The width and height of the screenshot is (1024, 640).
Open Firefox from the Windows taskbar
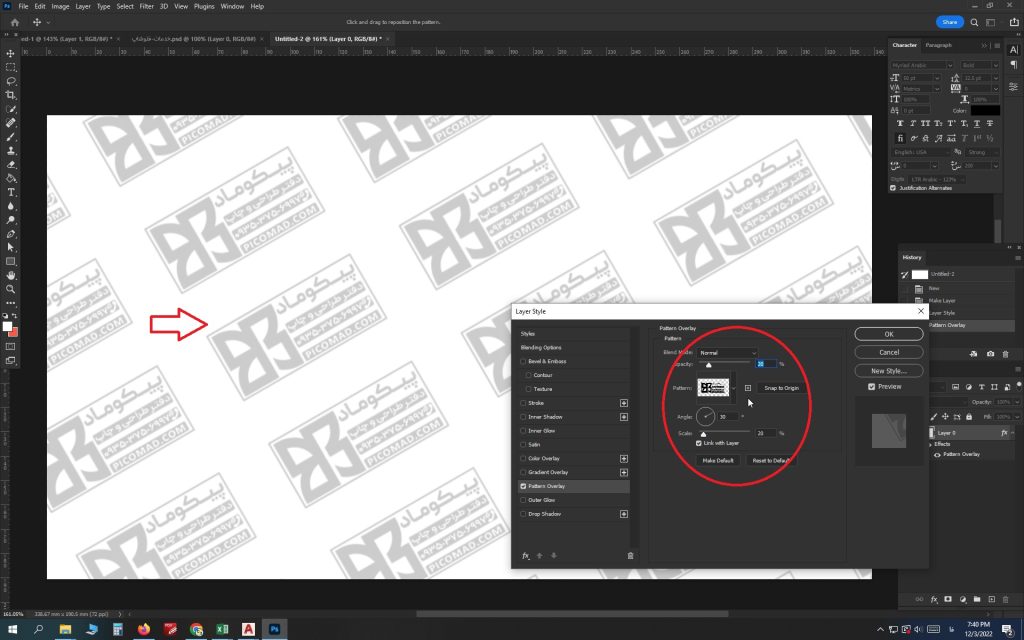tap(144, 630)
